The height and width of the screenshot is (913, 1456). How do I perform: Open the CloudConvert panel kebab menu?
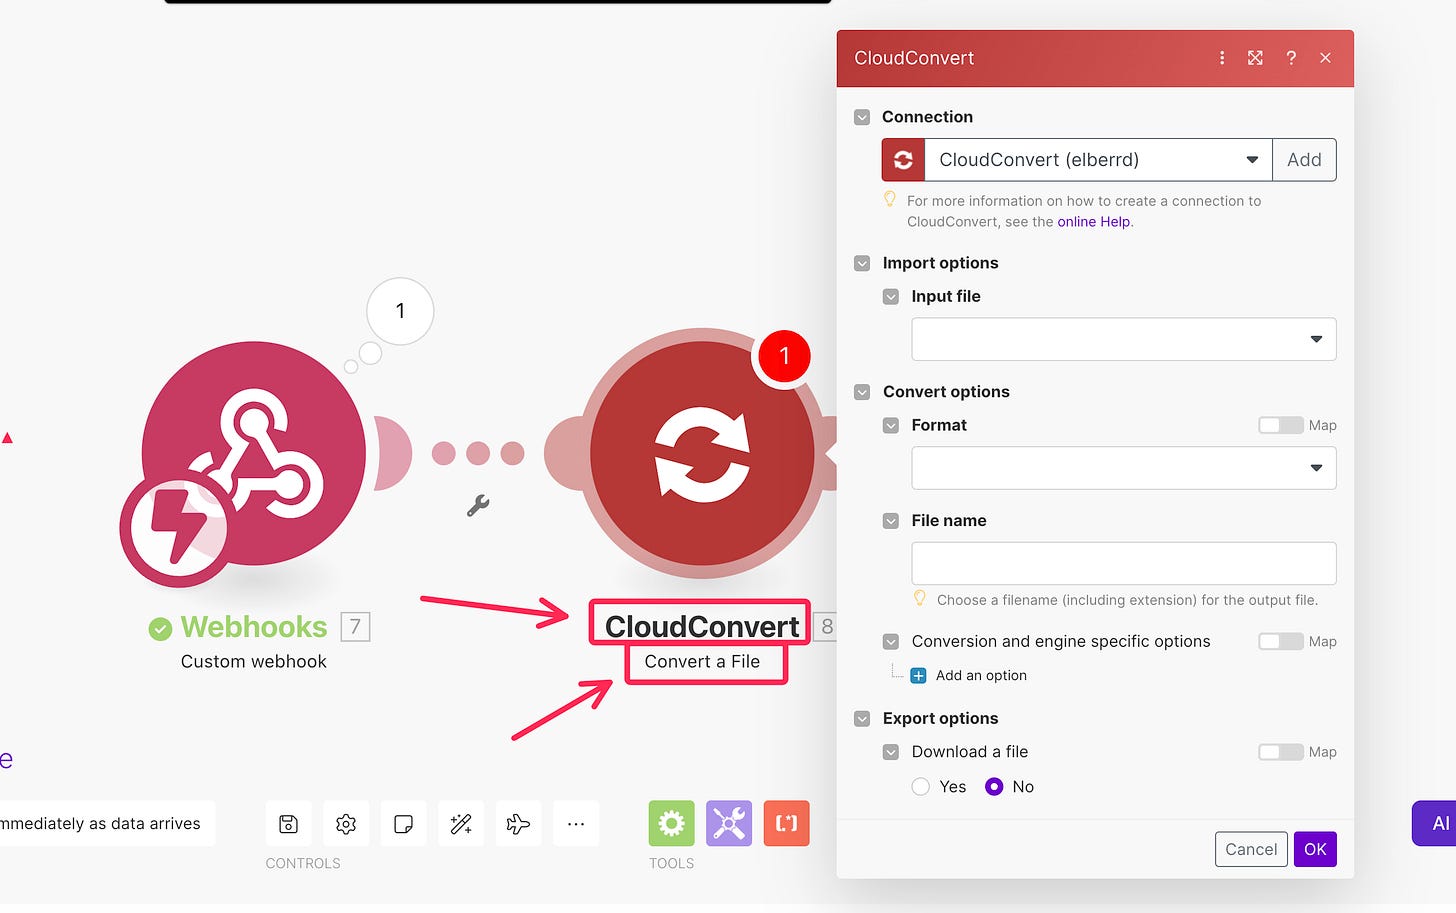tap(1222, 58)
